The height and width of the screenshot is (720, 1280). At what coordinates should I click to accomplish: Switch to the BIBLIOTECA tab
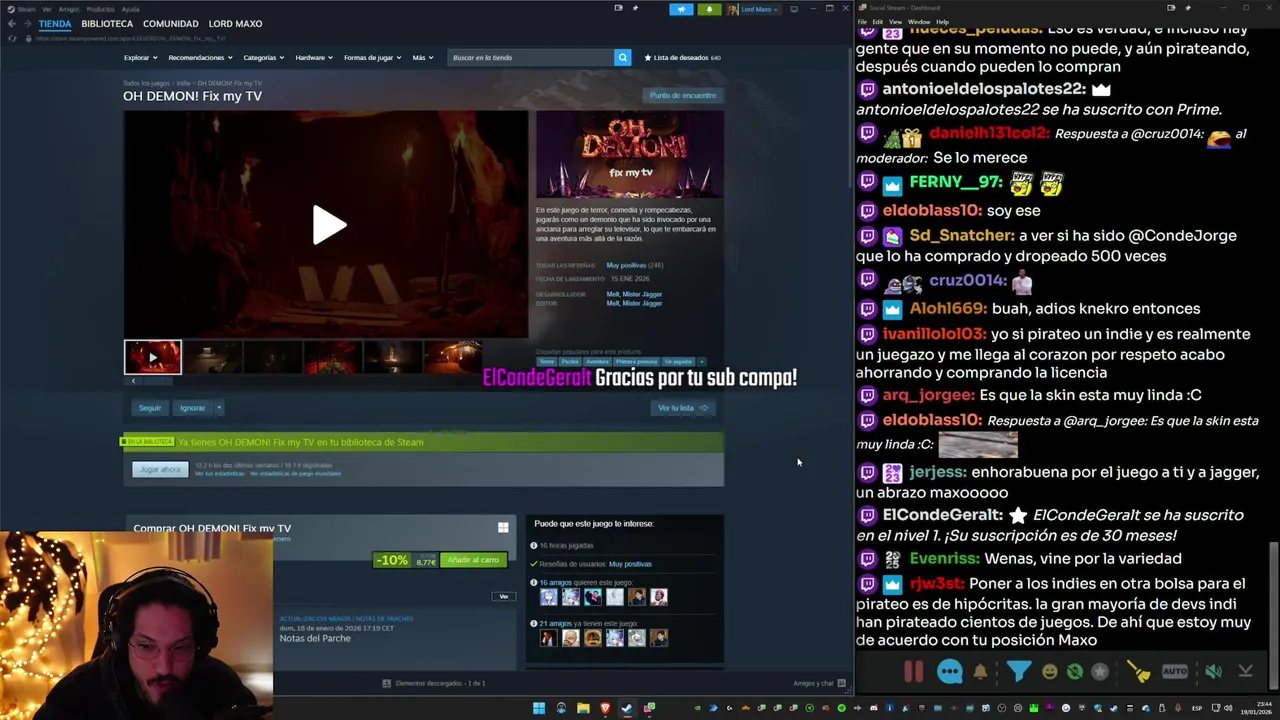click(107, 23)
